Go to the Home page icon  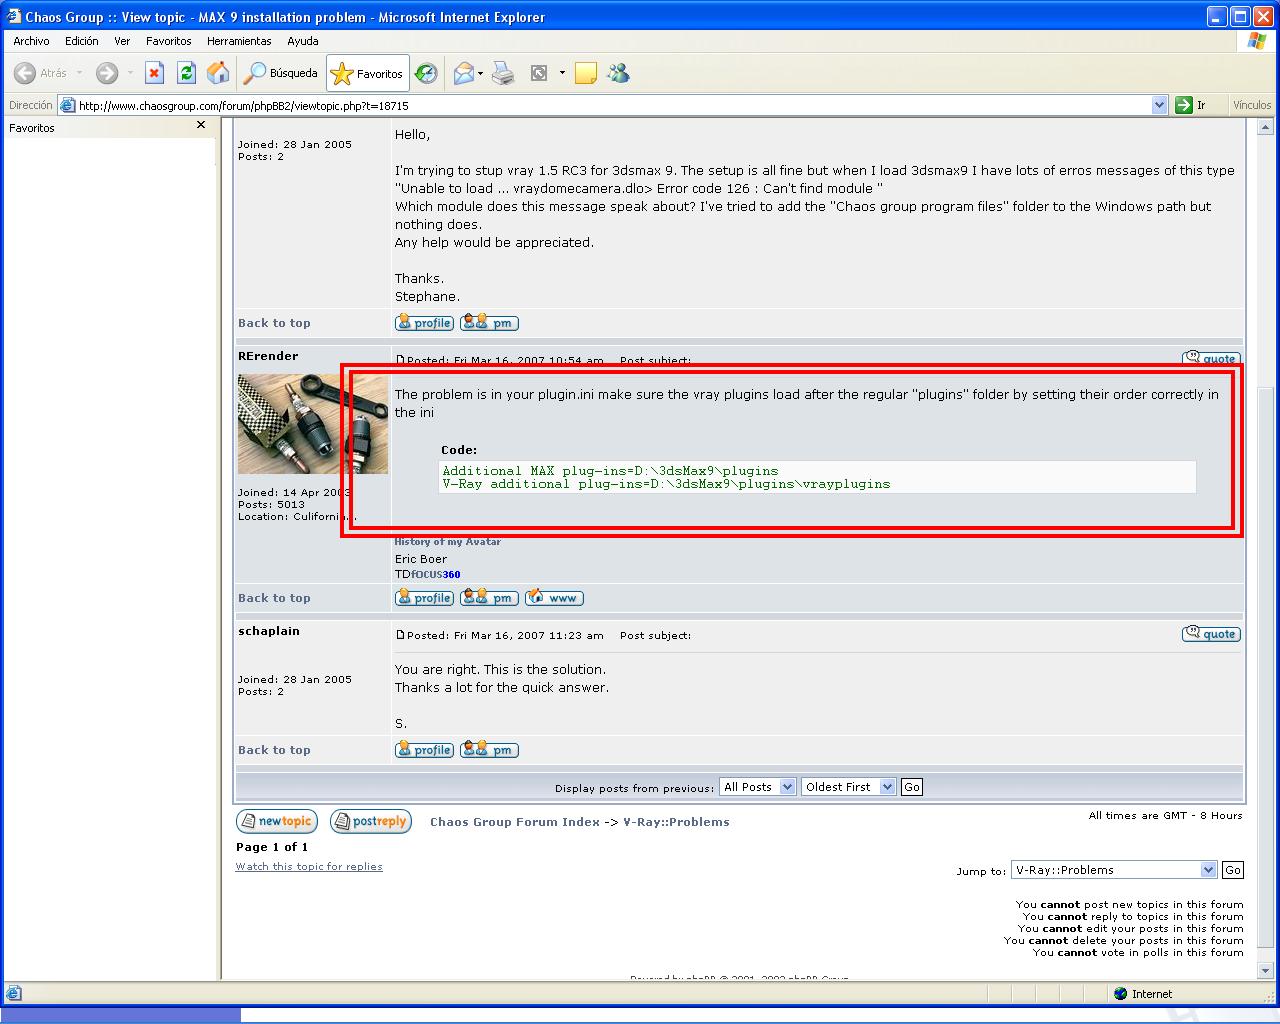(217, 73)
